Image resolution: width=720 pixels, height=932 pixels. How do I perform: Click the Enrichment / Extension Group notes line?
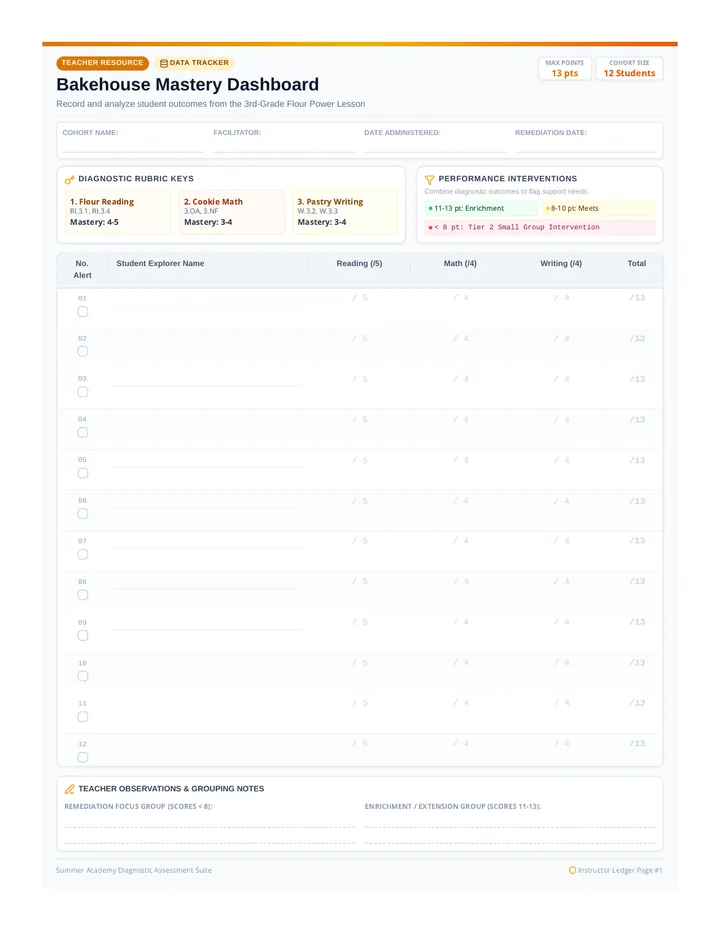pyautogui.click(x=510, y=827)
